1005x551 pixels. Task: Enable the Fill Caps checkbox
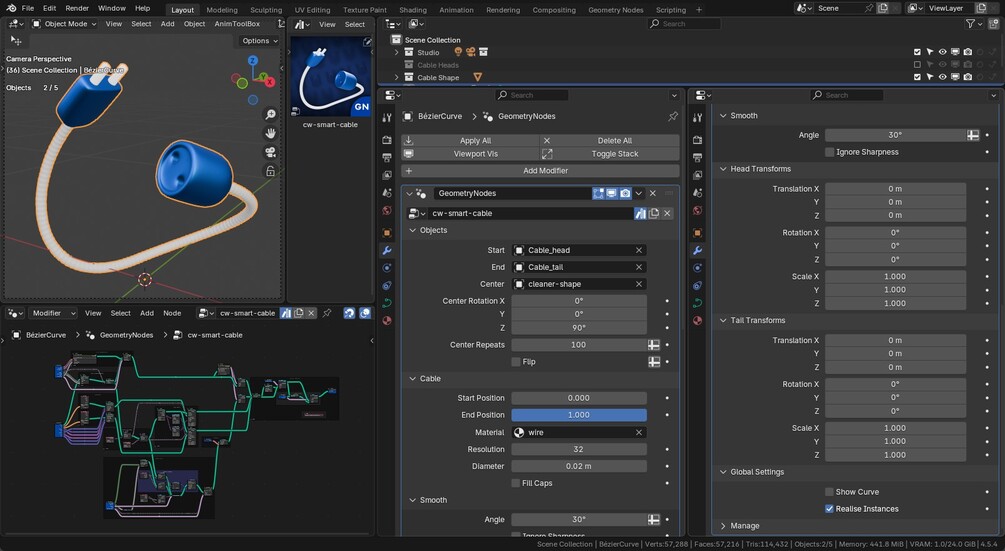(515, 483)
